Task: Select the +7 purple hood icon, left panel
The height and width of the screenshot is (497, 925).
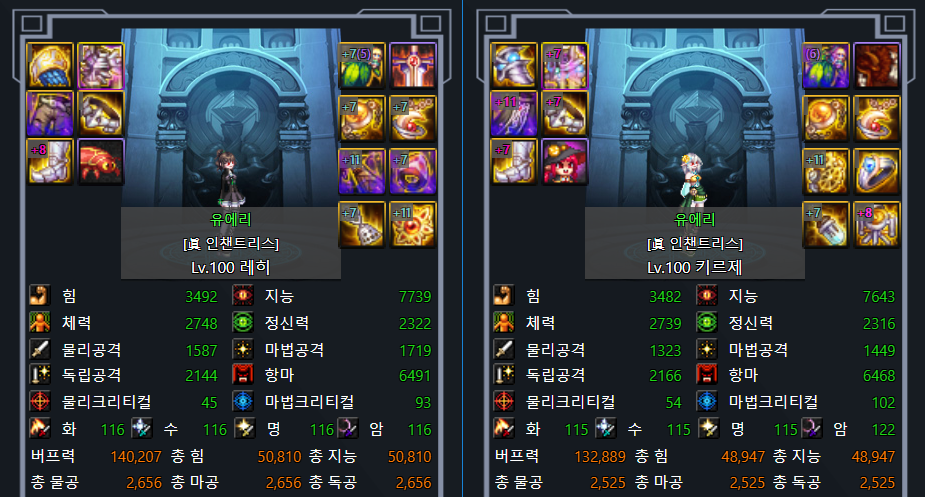Action: pos(413,172)
